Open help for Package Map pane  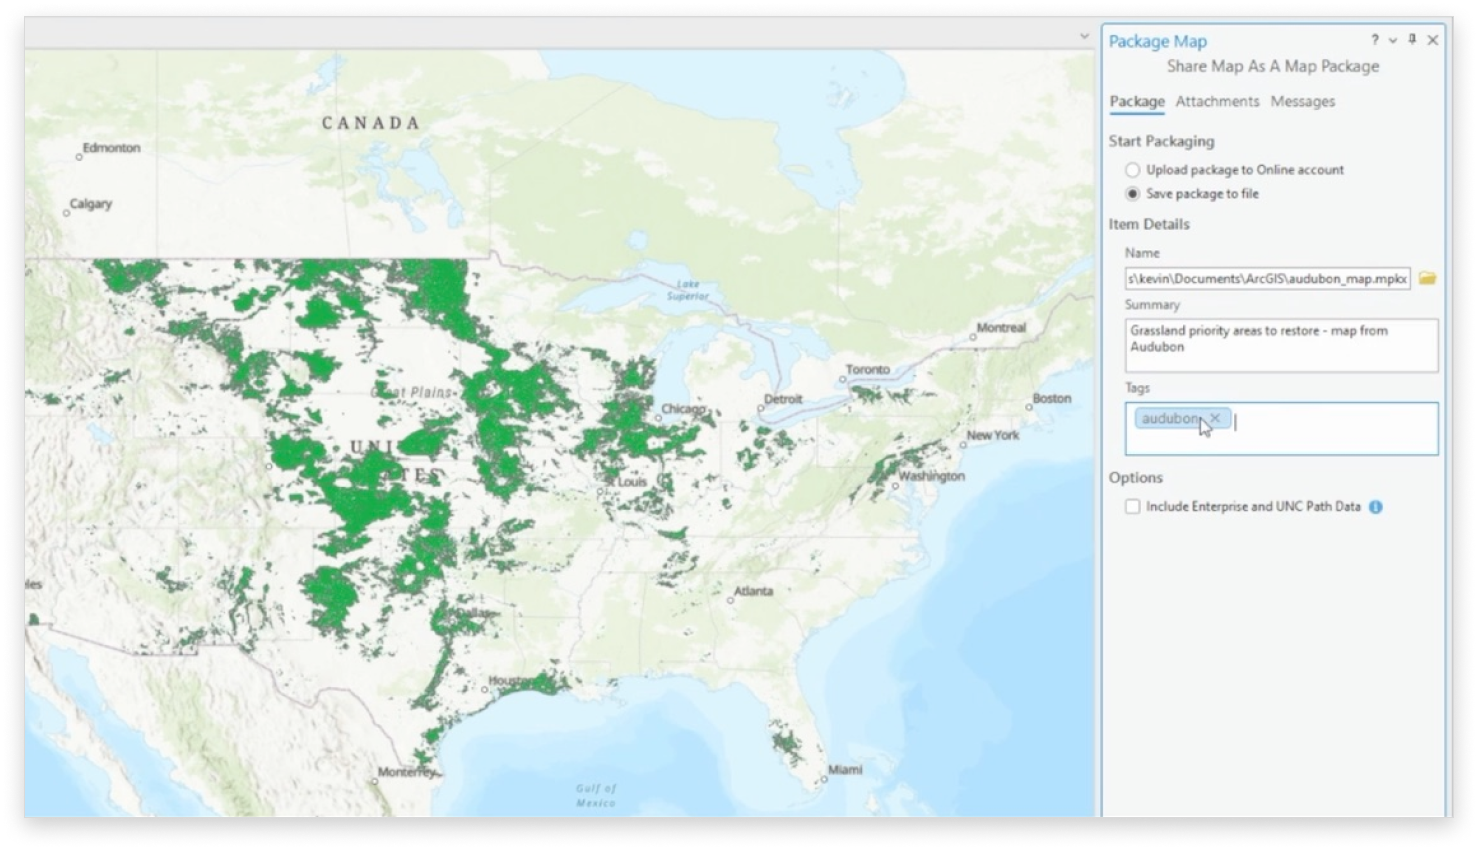tap(1374, 40)
